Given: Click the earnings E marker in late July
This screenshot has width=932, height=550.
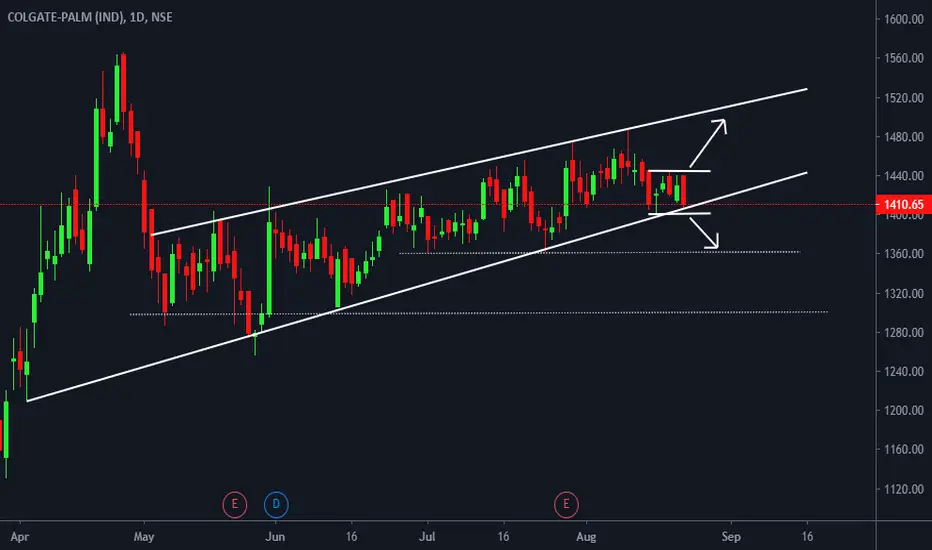Looking at the screenshot, I should pyautogui.click(x=566, y=505).
